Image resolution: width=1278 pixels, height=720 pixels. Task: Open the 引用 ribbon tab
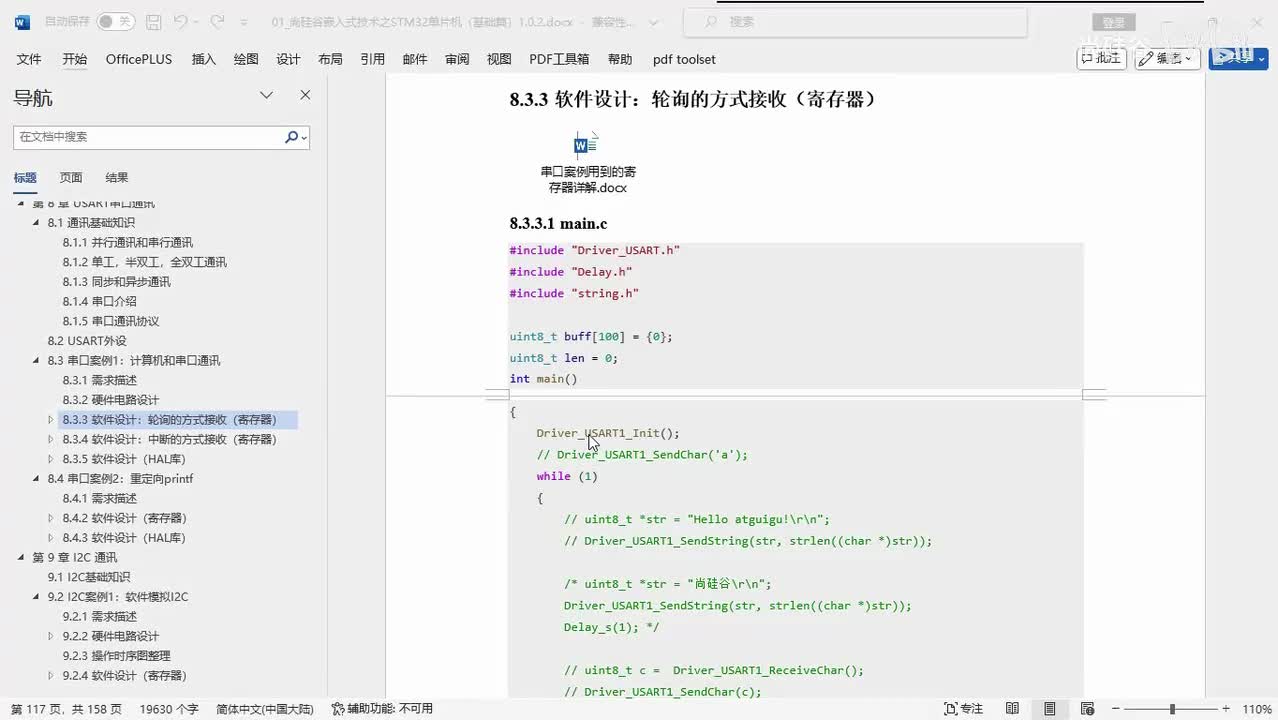coord(373,59)
